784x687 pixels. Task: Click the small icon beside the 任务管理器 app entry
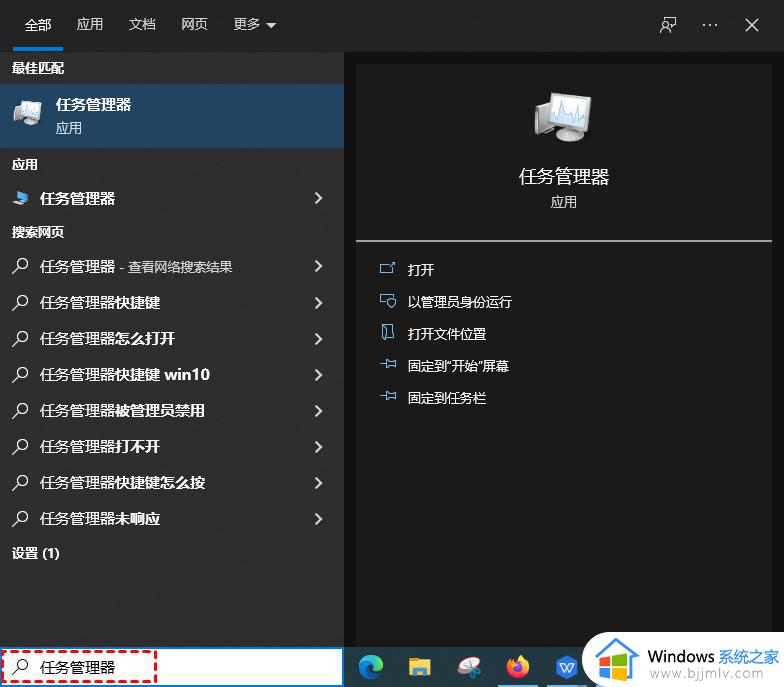20,198
